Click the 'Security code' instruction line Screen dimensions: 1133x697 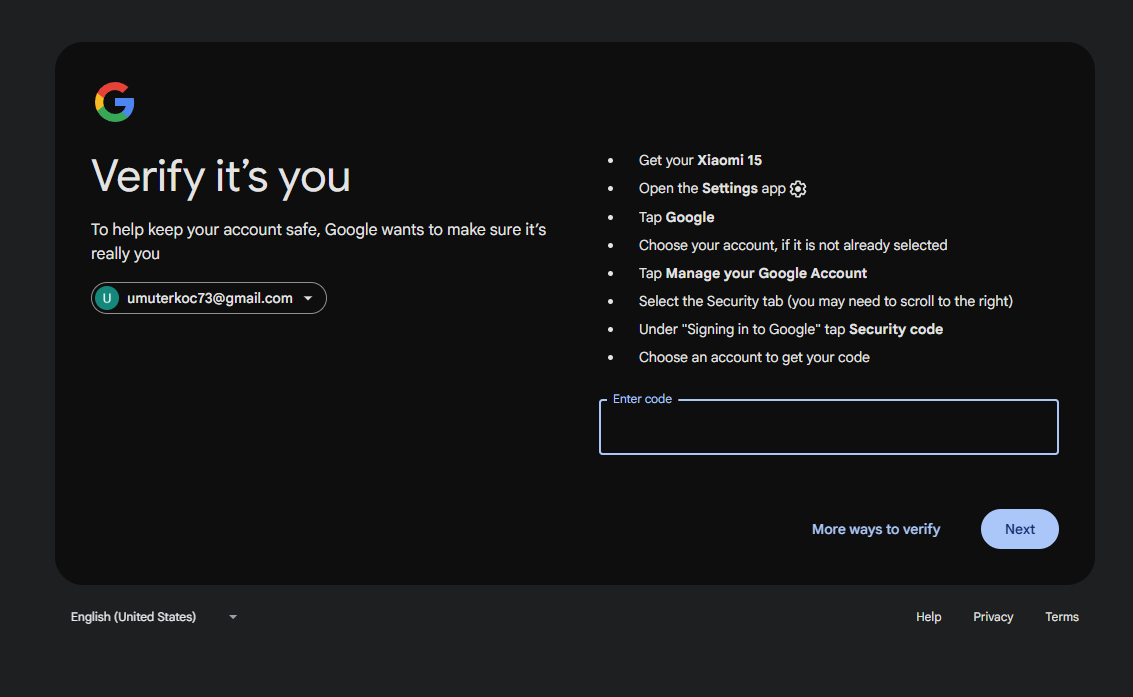click(790, 329)
